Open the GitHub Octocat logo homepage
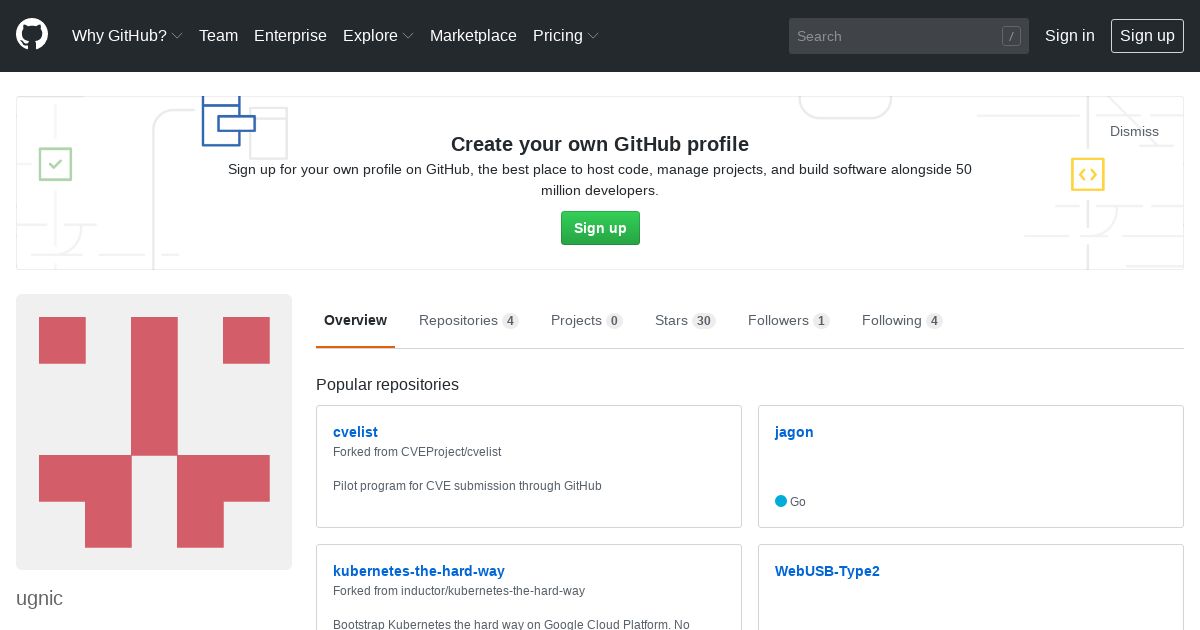1200x630 pixels. click(x=32, y=35)
